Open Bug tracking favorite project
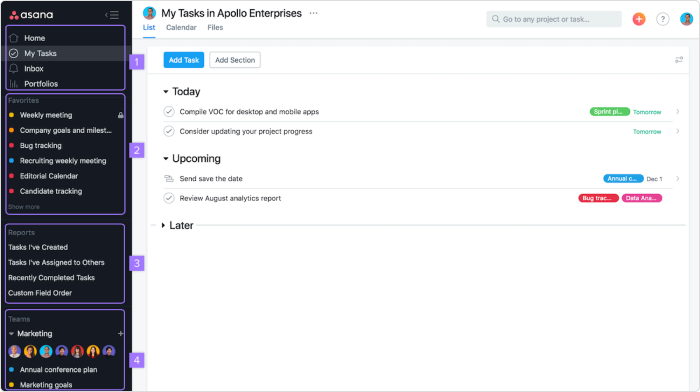This screenshot has width=700, height=392. (41, 146)
